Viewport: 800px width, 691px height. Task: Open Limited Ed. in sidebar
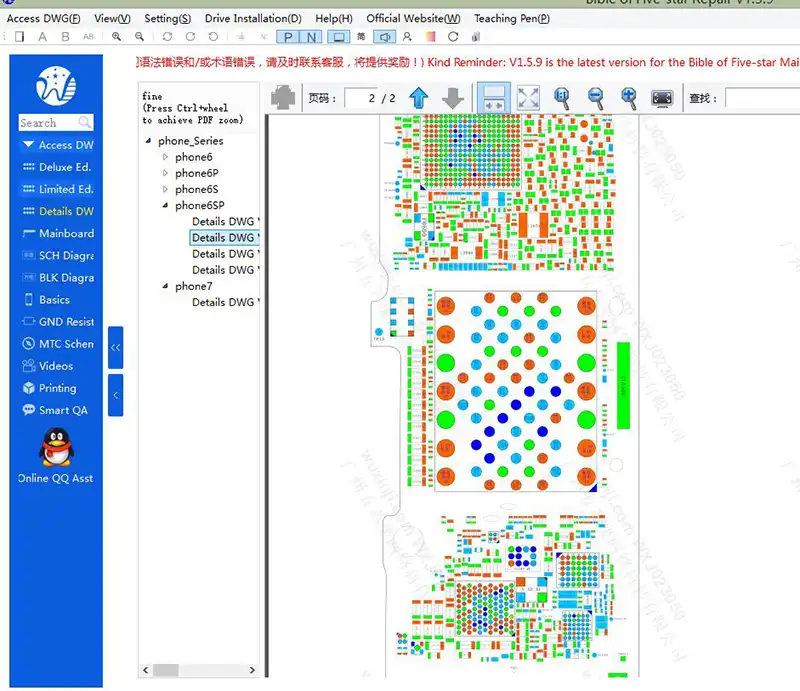pyautogui.click(x=58, y=189)
